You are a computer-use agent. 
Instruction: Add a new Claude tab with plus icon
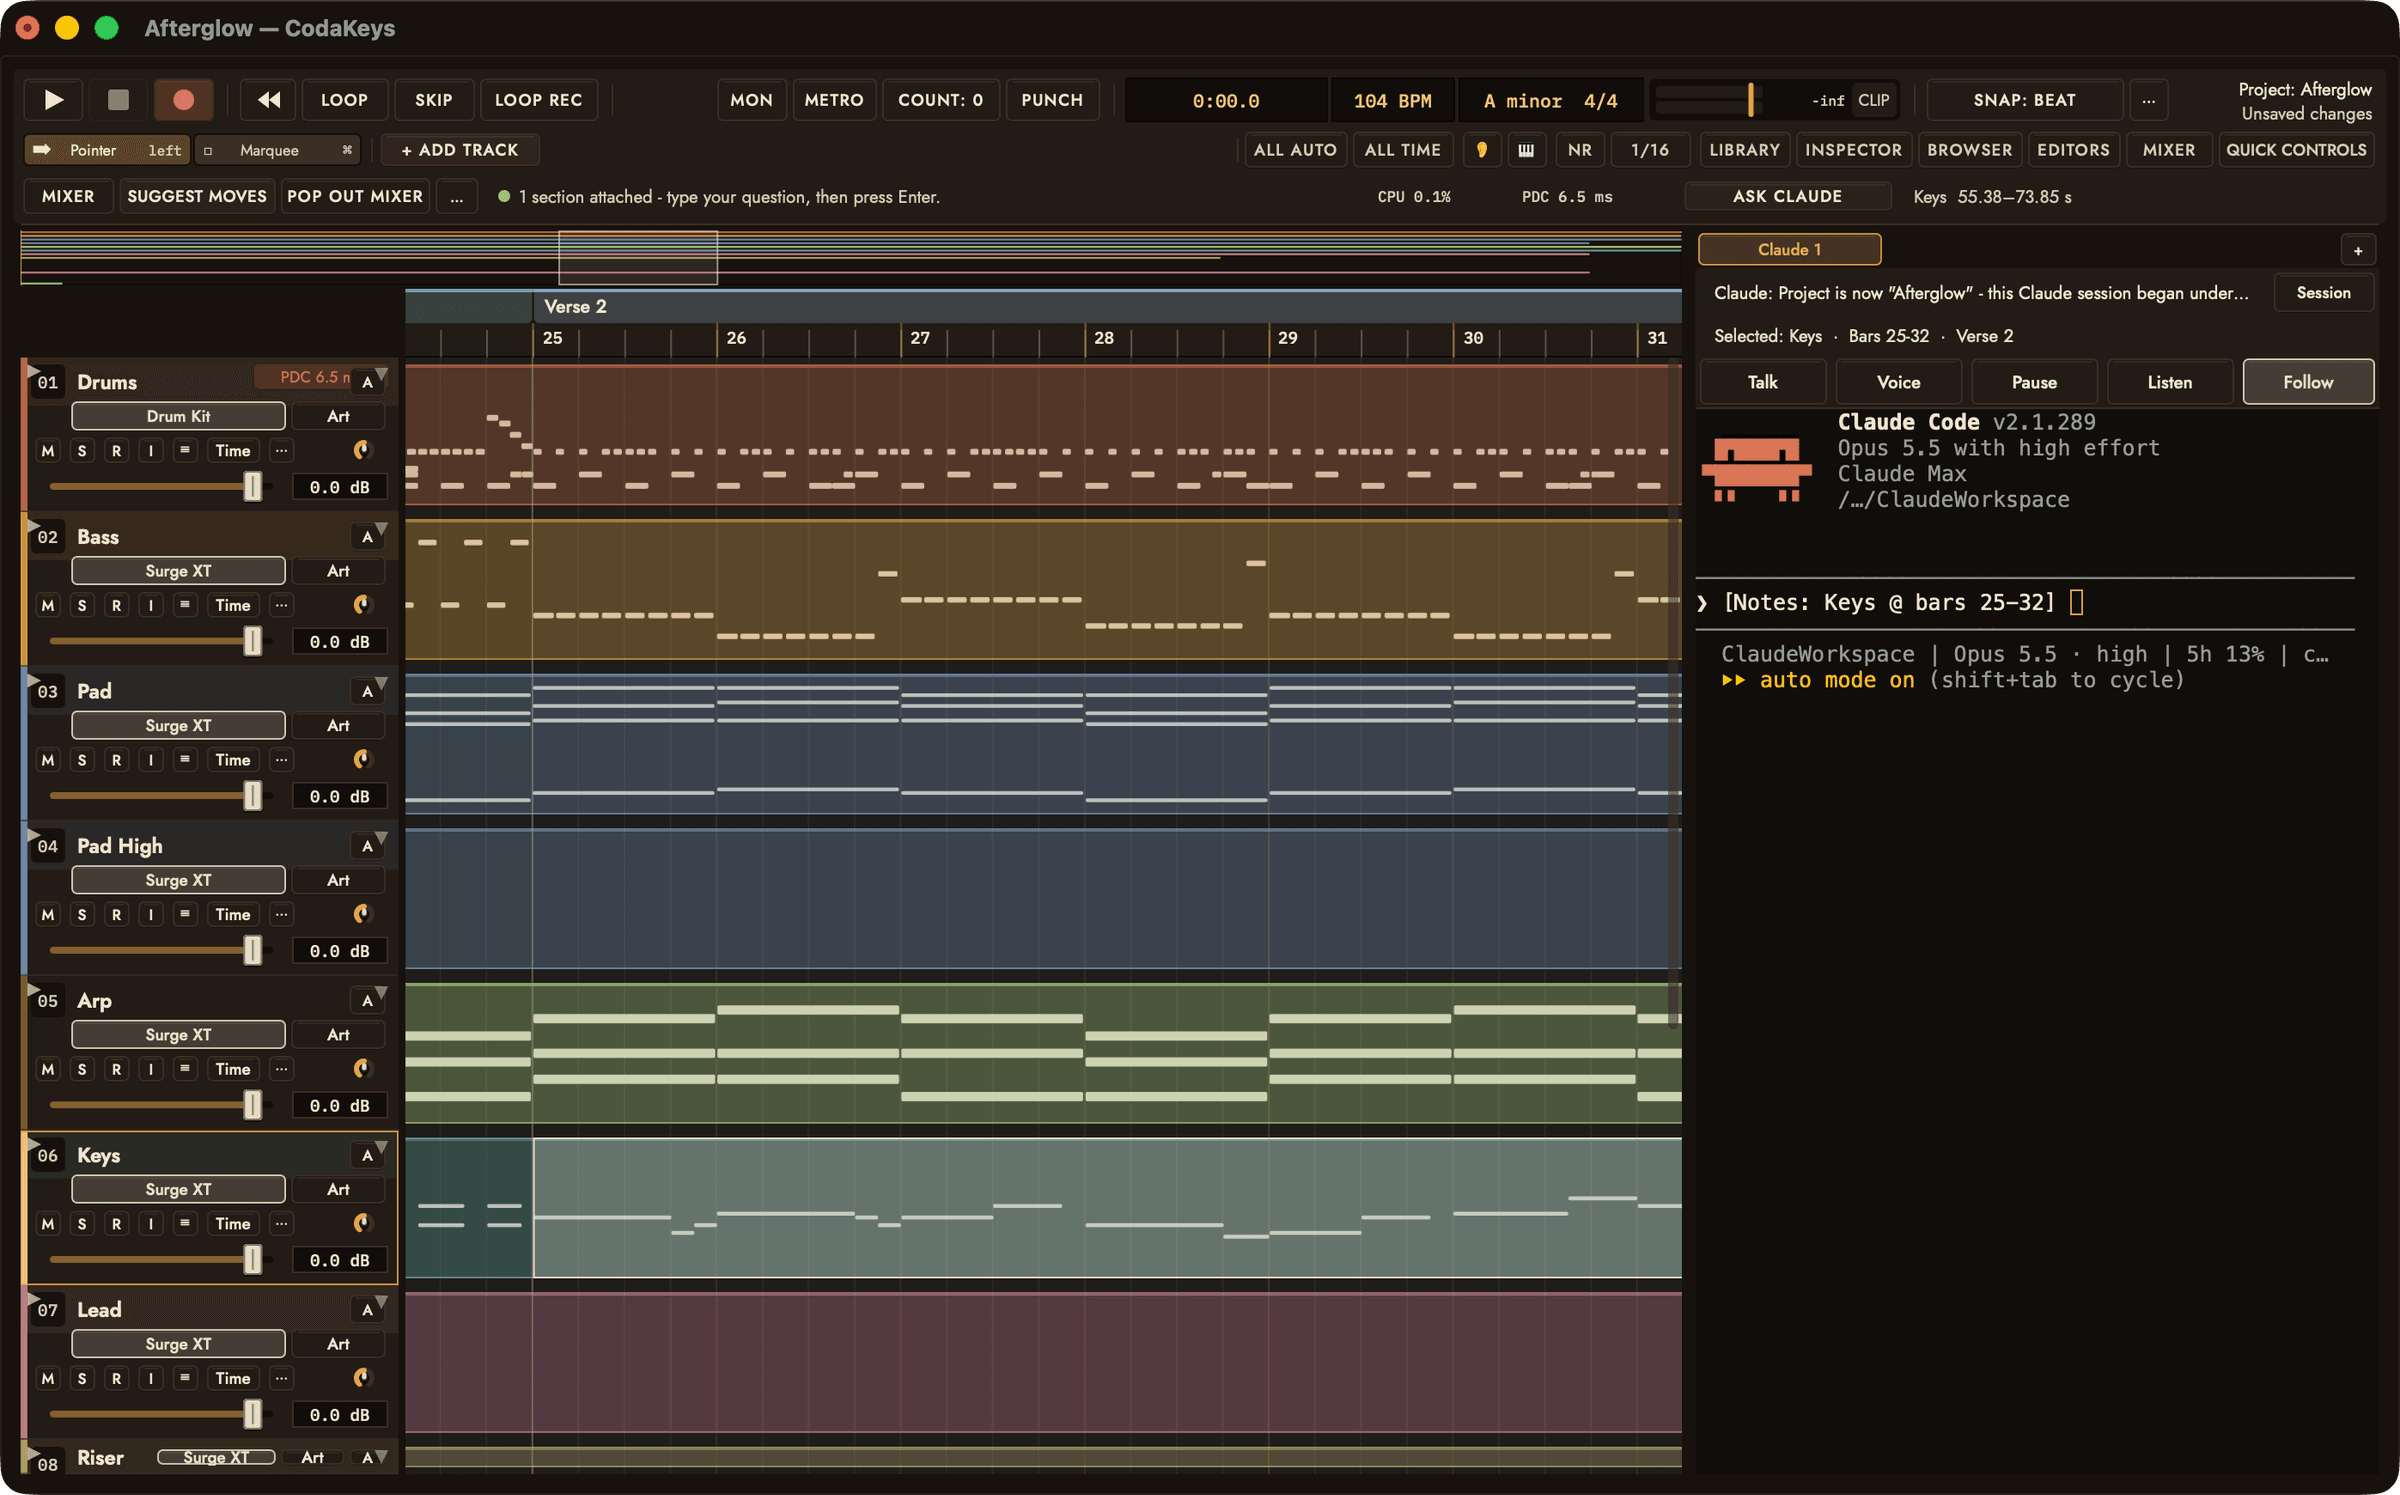(2357, 250)
